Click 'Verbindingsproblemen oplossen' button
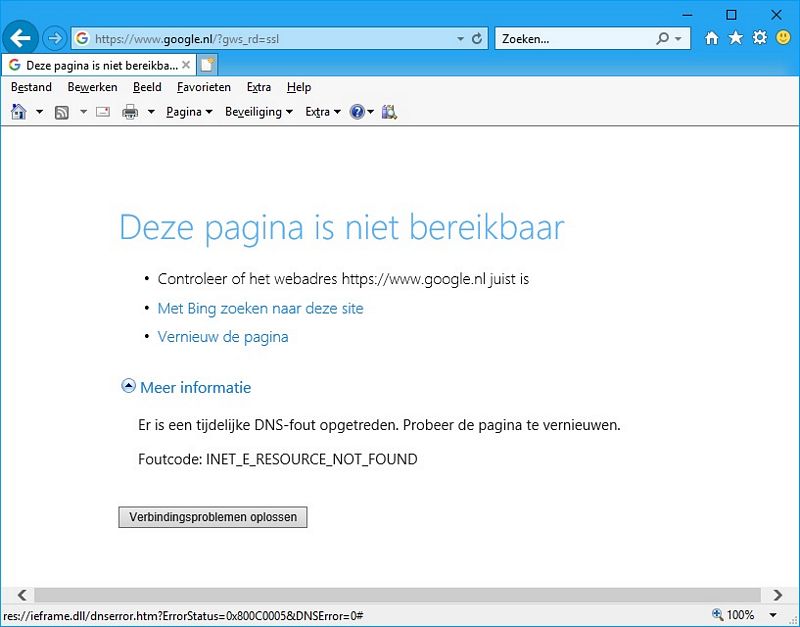The image size is (800, 627). tap(213, 517)
